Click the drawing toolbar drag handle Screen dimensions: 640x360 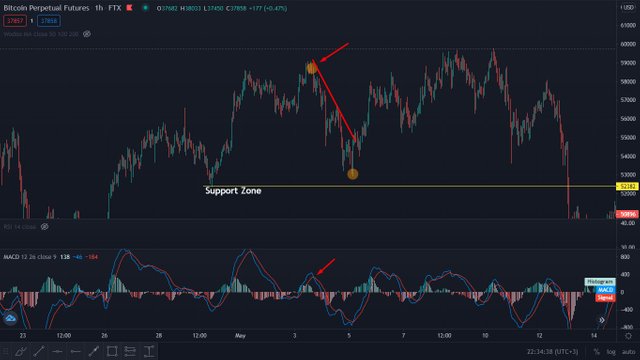(x=5, y=351)
